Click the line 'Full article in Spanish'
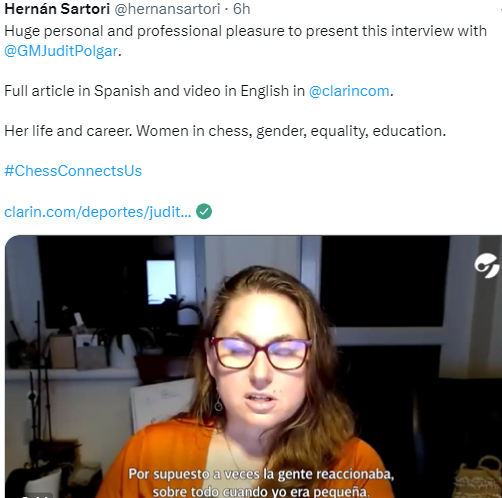The image size is (502, 498). 199,91
